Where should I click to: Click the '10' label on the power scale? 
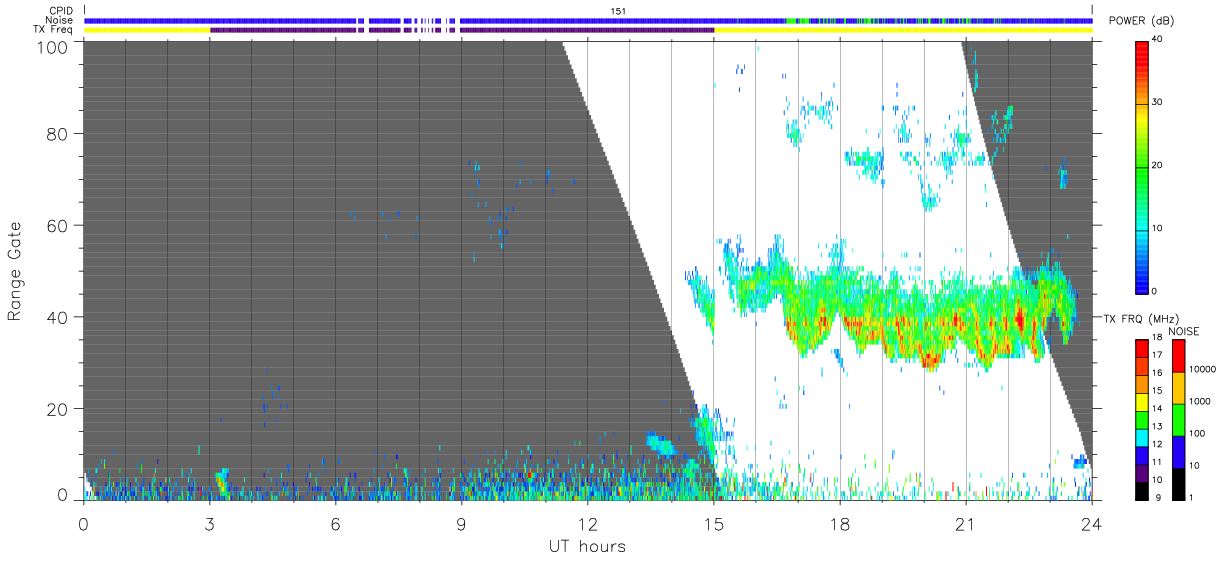point(1159,228)
